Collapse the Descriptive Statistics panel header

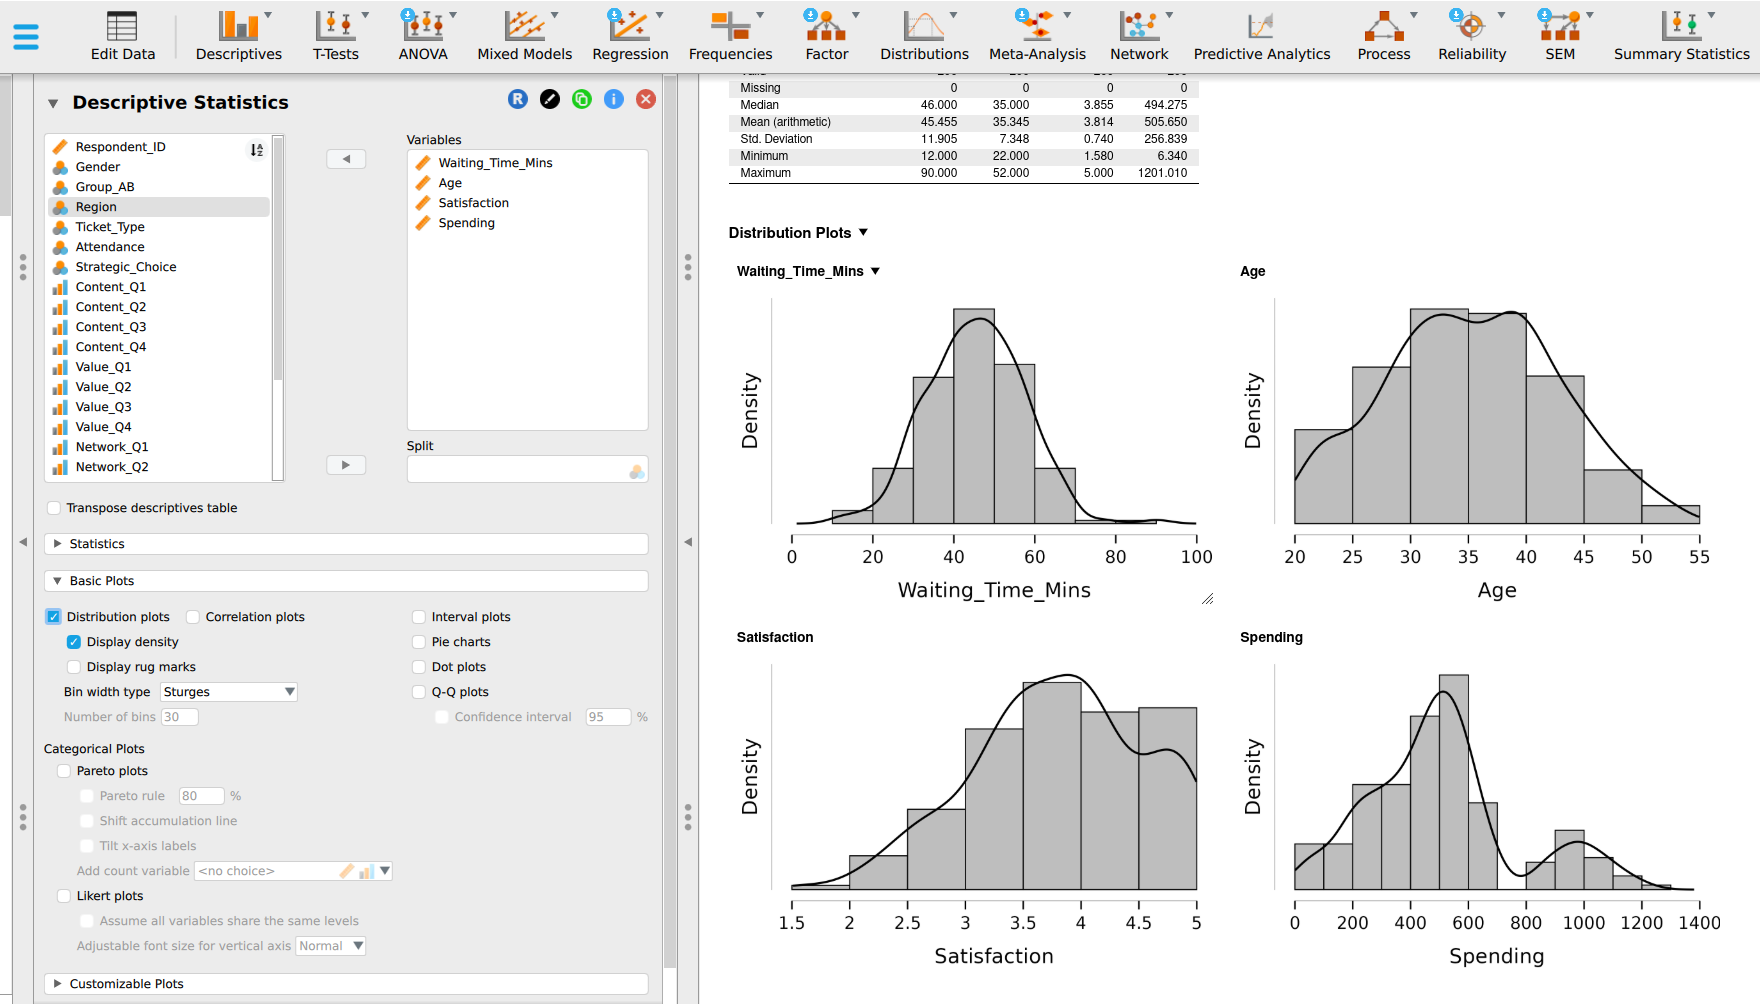(x=53, y=103)
